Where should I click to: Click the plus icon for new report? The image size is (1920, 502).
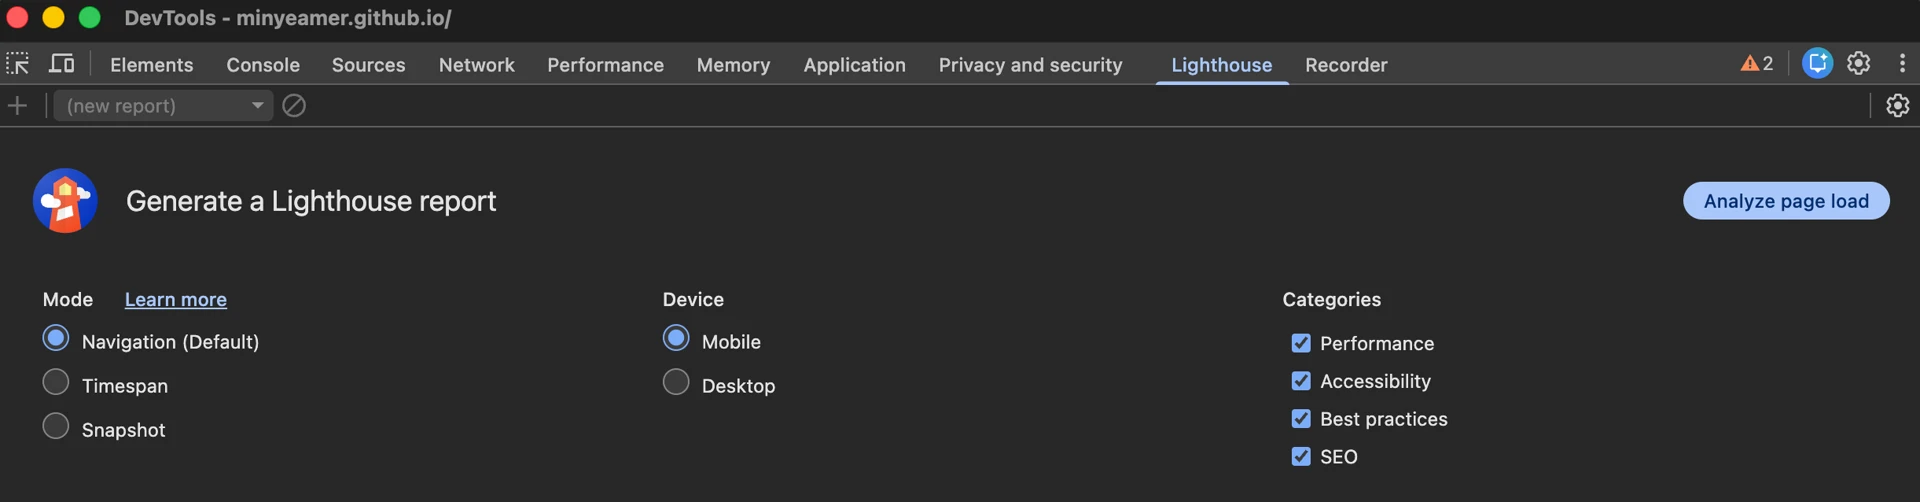pyautogui.click(x=18, y=105)
